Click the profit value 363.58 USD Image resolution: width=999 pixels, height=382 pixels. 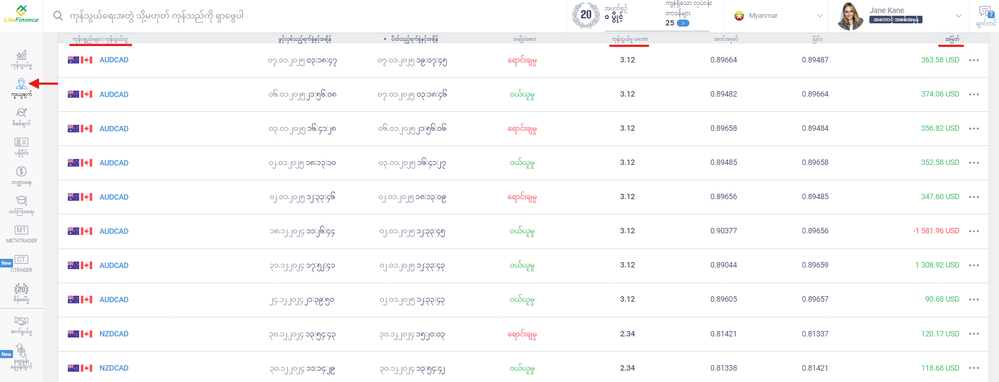(x=940, y=60)
